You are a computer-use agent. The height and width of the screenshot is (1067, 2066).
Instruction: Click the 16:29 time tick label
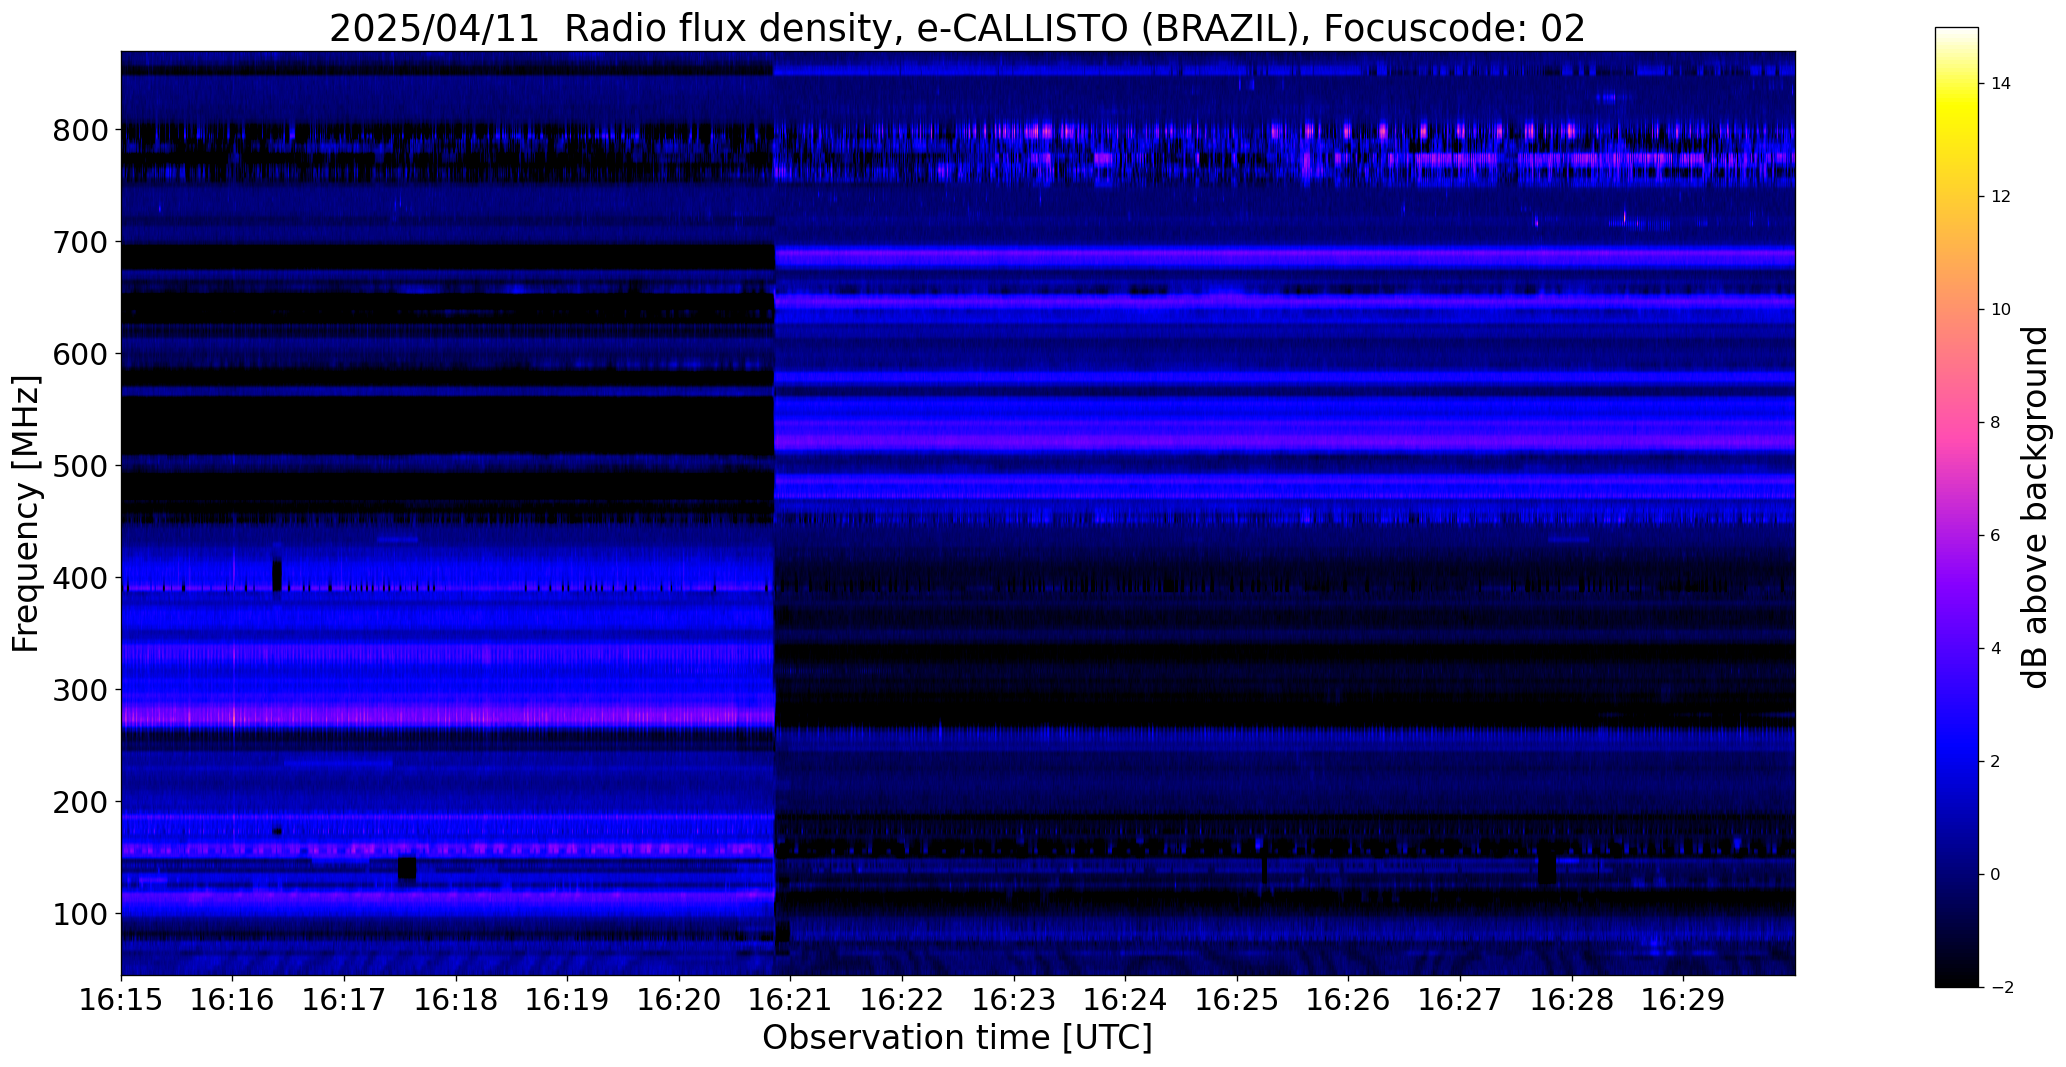coord(1684,1001)
